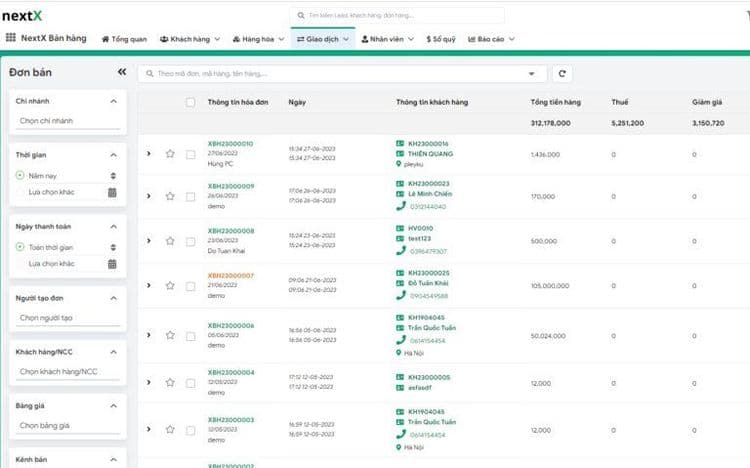Screen dimensions: 750x468
Task: Expand the row for order XBH23000008
Action: click(x=148, y=241)
